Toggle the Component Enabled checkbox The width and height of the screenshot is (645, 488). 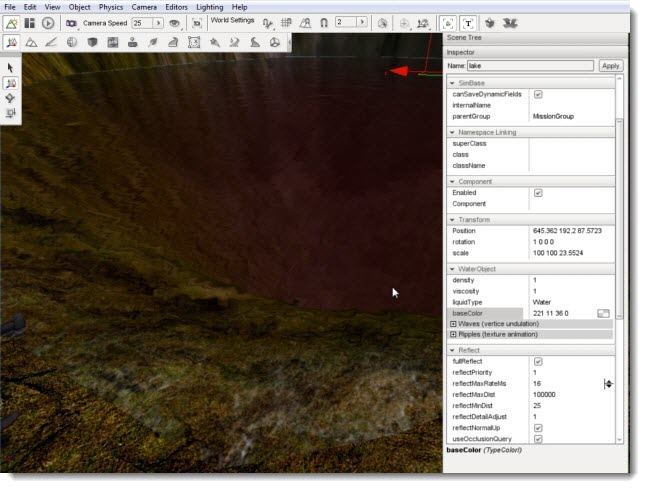click(538, 193)
